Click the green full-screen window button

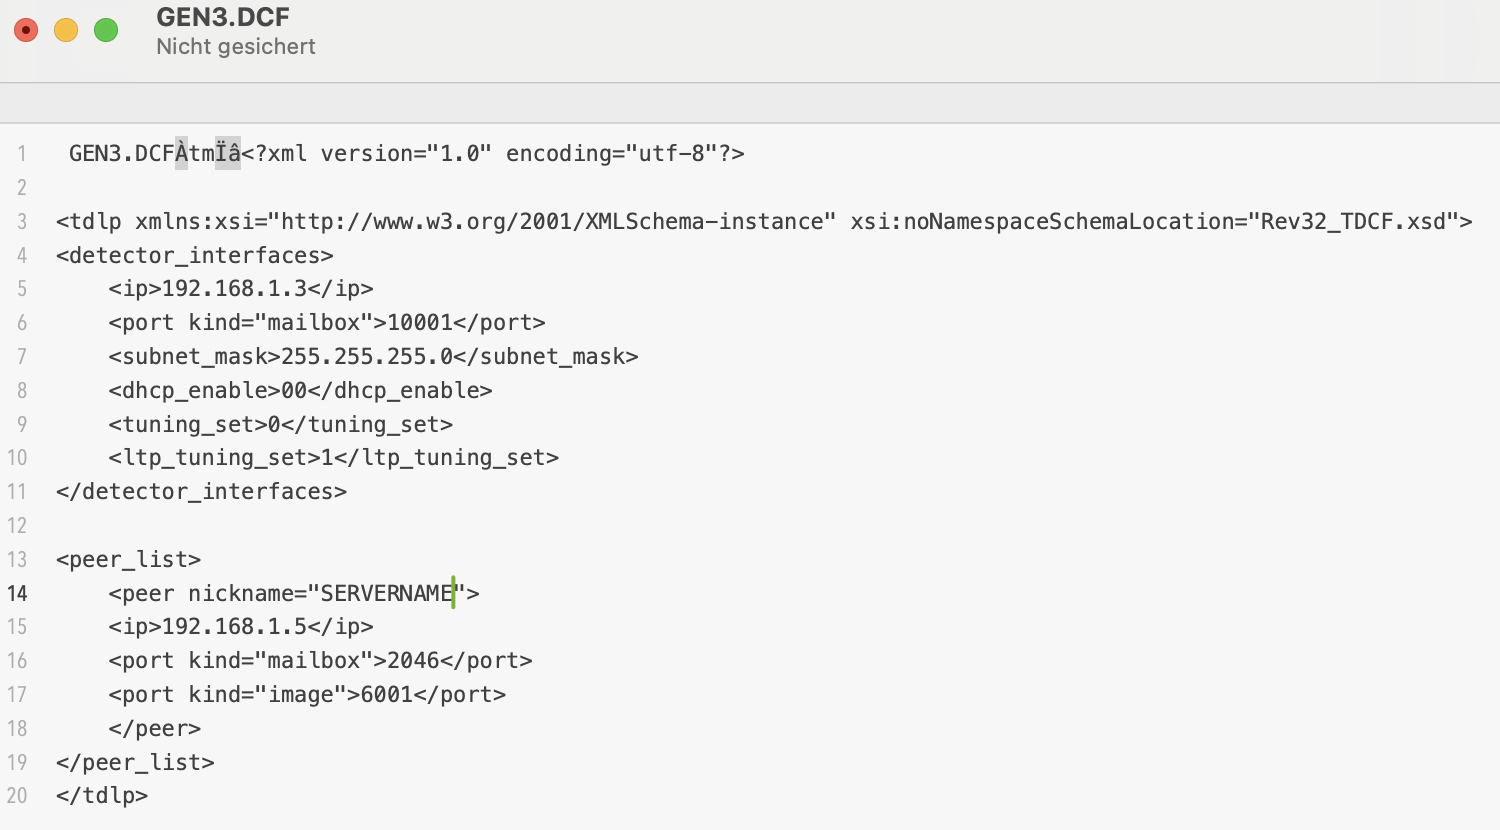[x=106, y=30]
